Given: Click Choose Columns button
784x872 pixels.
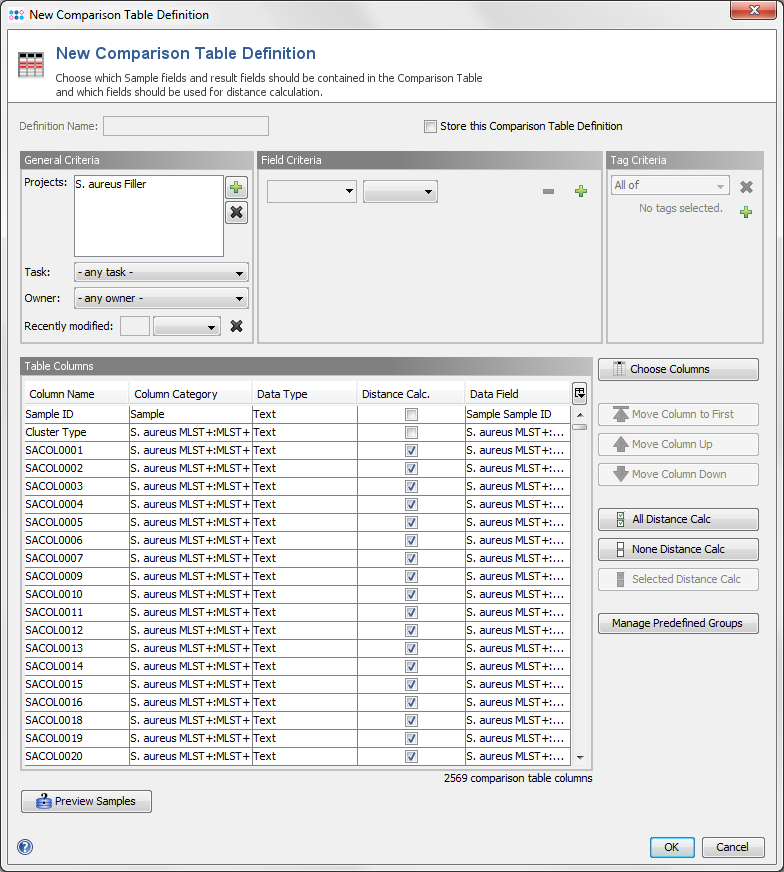Looking at the screenshot, I should tap(678, 369).
